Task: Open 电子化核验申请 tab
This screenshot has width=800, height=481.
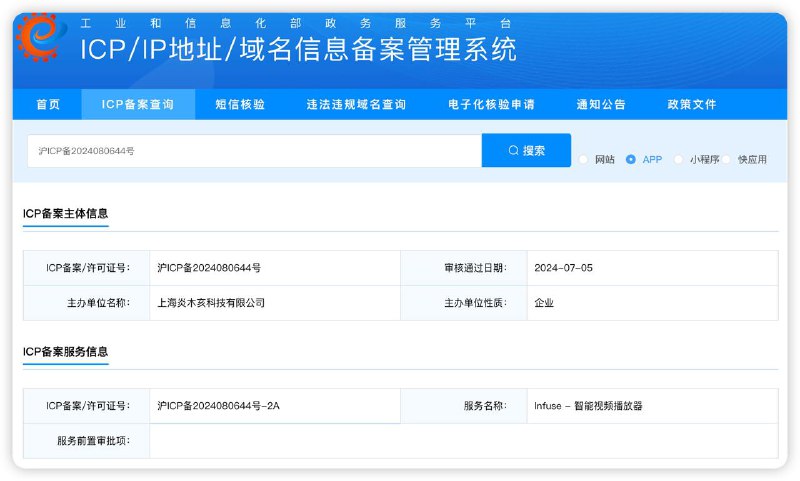Action: [491, 105]
